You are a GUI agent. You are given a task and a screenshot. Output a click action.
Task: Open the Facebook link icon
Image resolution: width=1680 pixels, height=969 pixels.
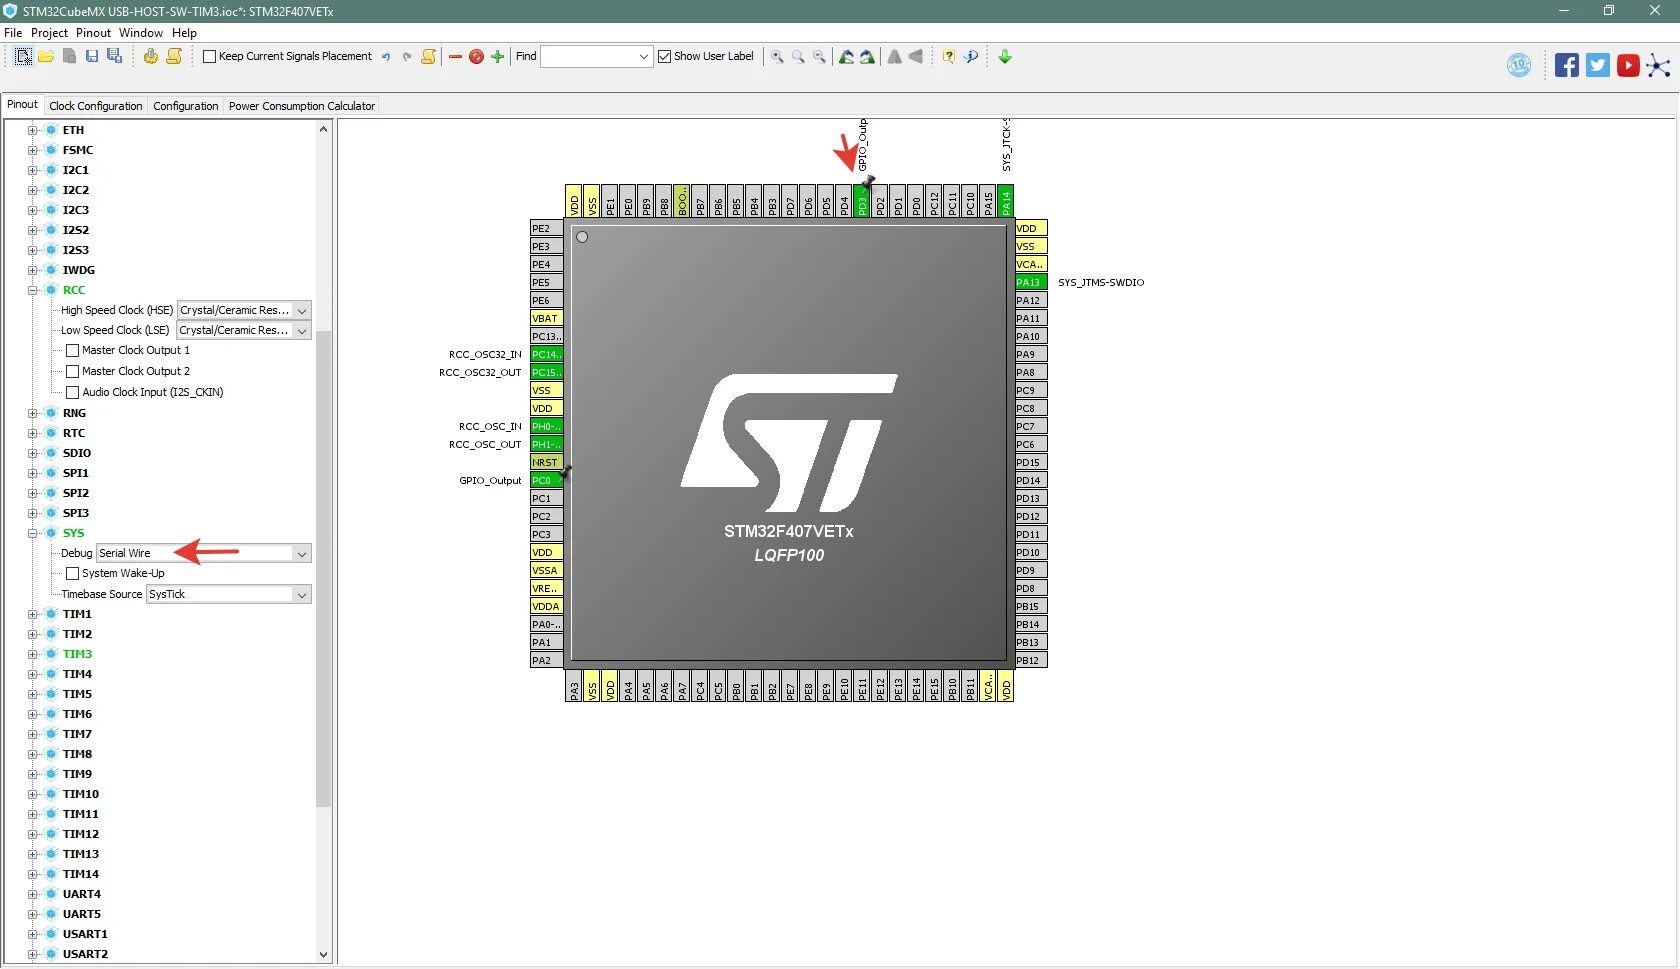[1567, 66]
